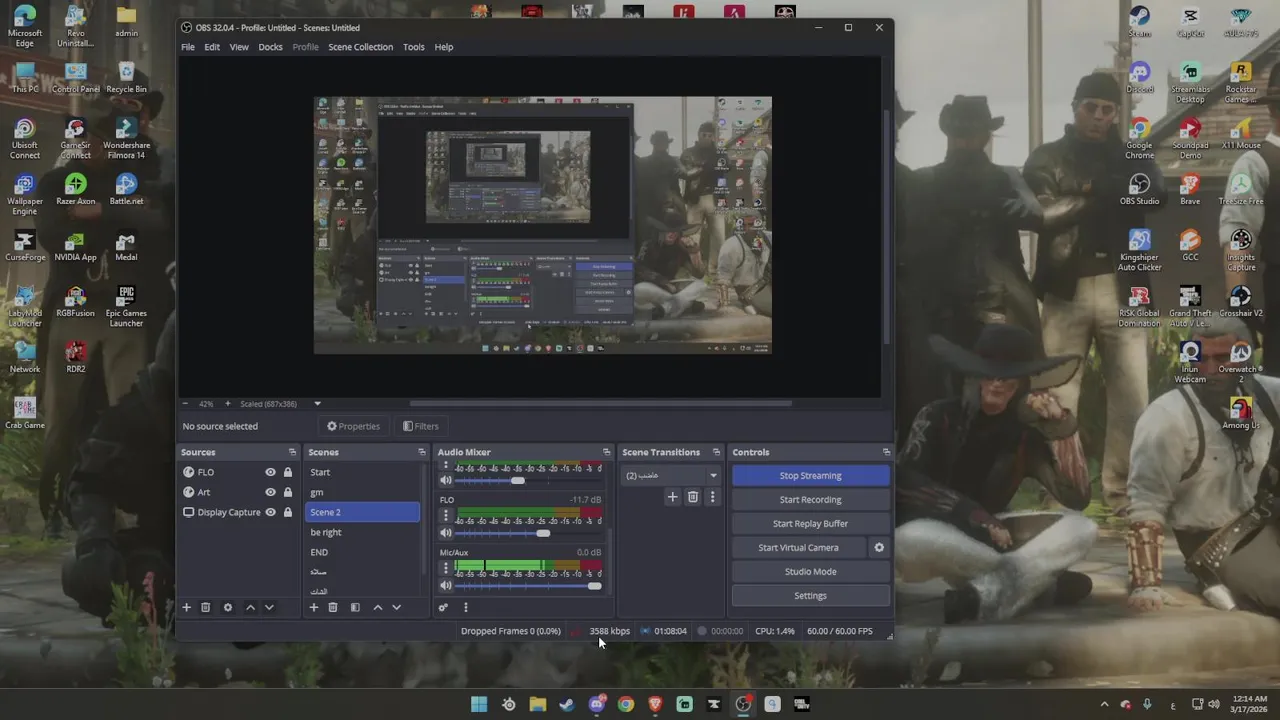Hide the Display Capture source
The width and height of the screenshot is (1280, 720).
270,512
